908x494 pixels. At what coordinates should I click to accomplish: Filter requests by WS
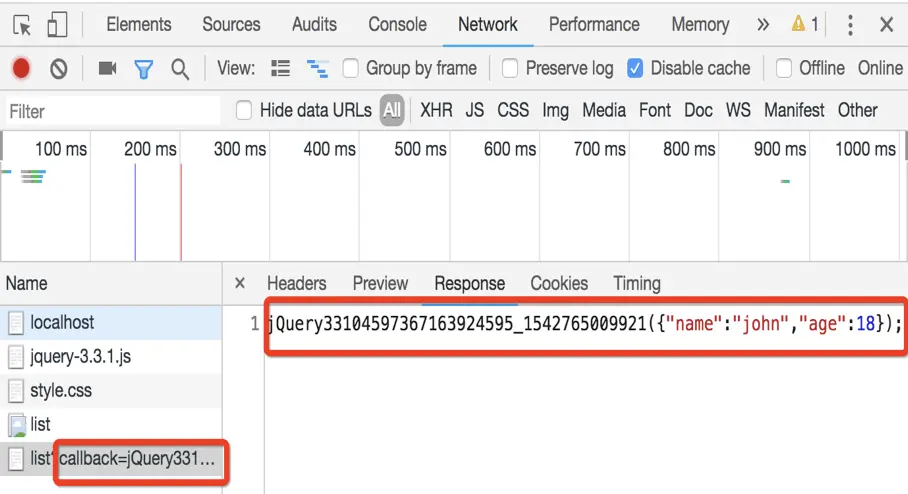click(x=738, y=110)
